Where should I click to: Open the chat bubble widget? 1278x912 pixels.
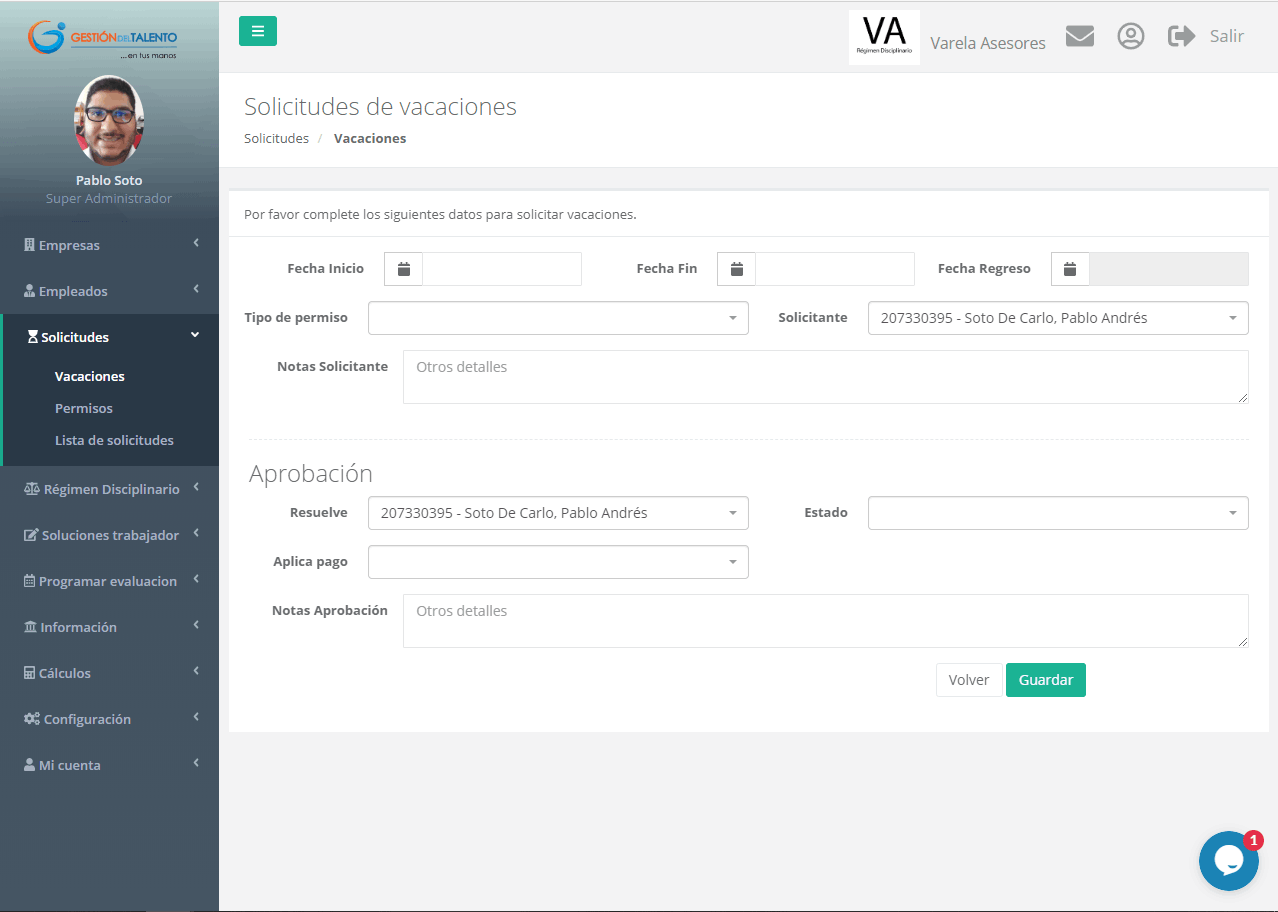[1228, 861]
